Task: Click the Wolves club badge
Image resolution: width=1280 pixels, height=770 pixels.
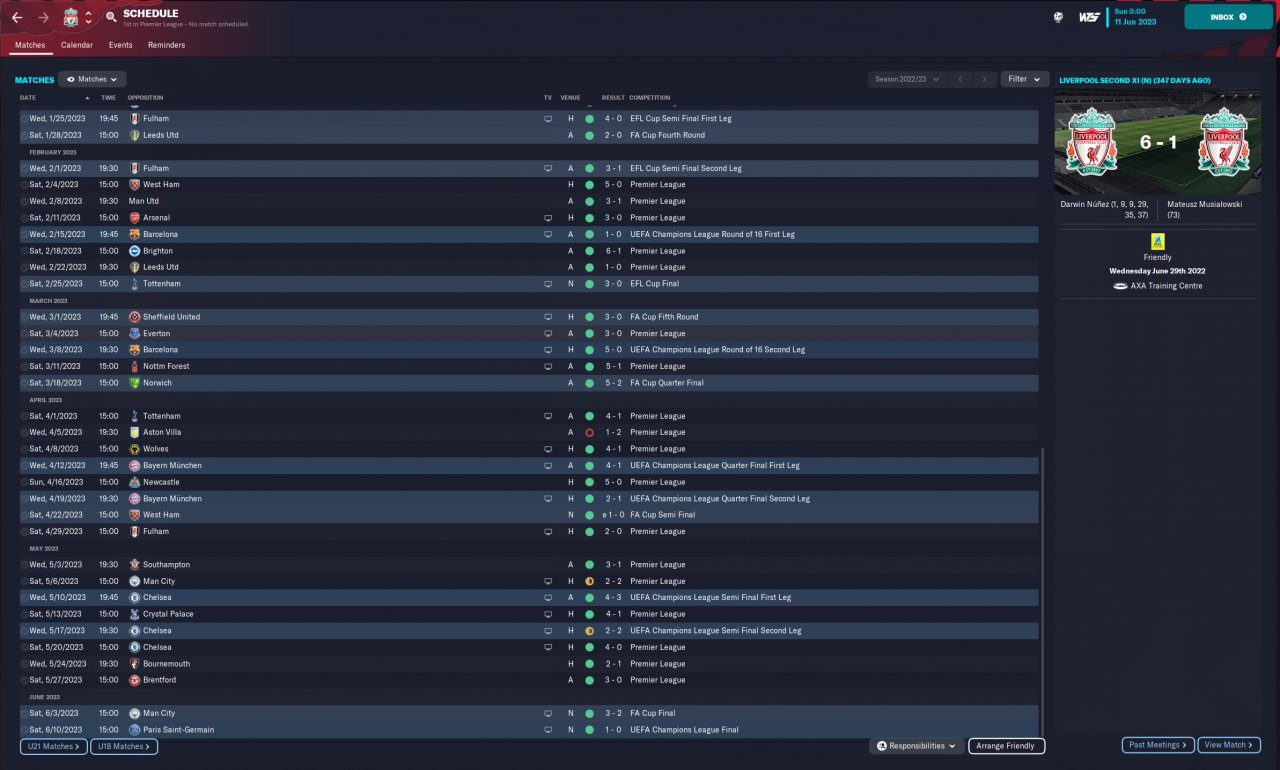Action: point(134,449)
